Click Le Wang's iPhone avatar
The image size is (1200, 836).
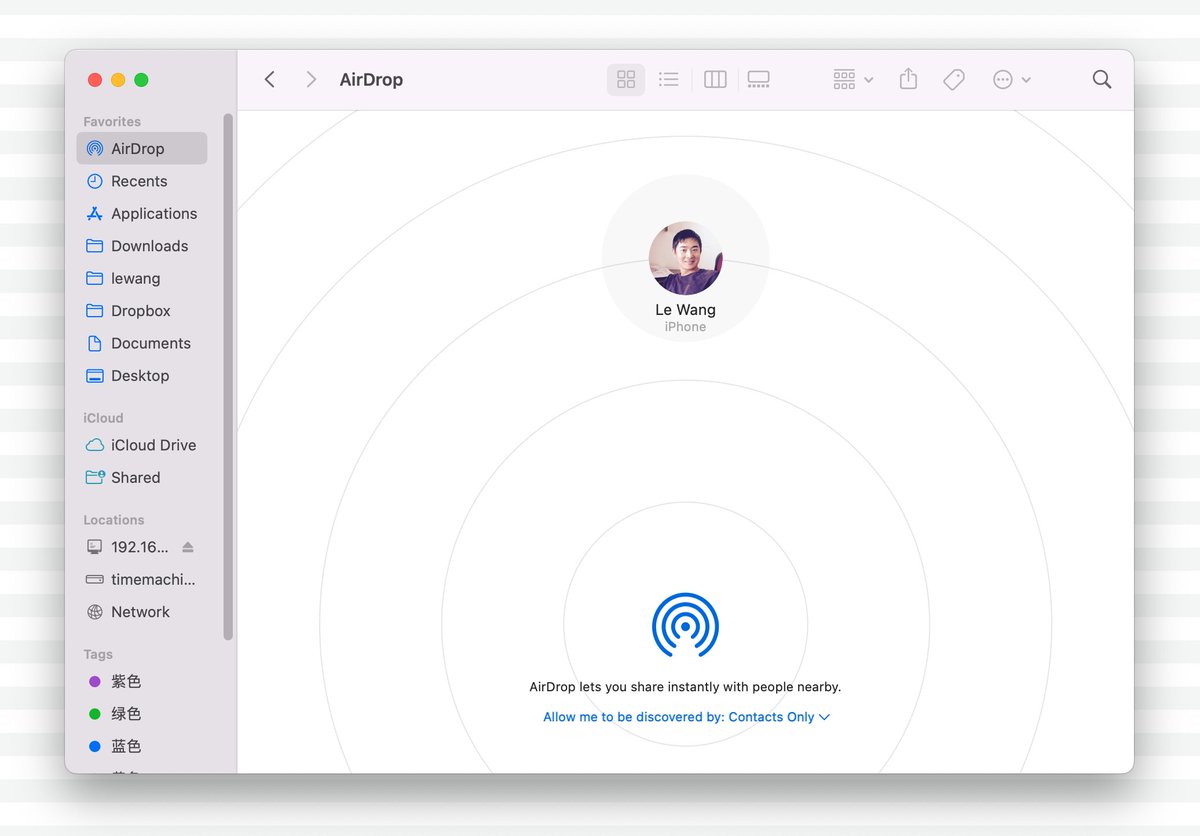tap(686, 258)
